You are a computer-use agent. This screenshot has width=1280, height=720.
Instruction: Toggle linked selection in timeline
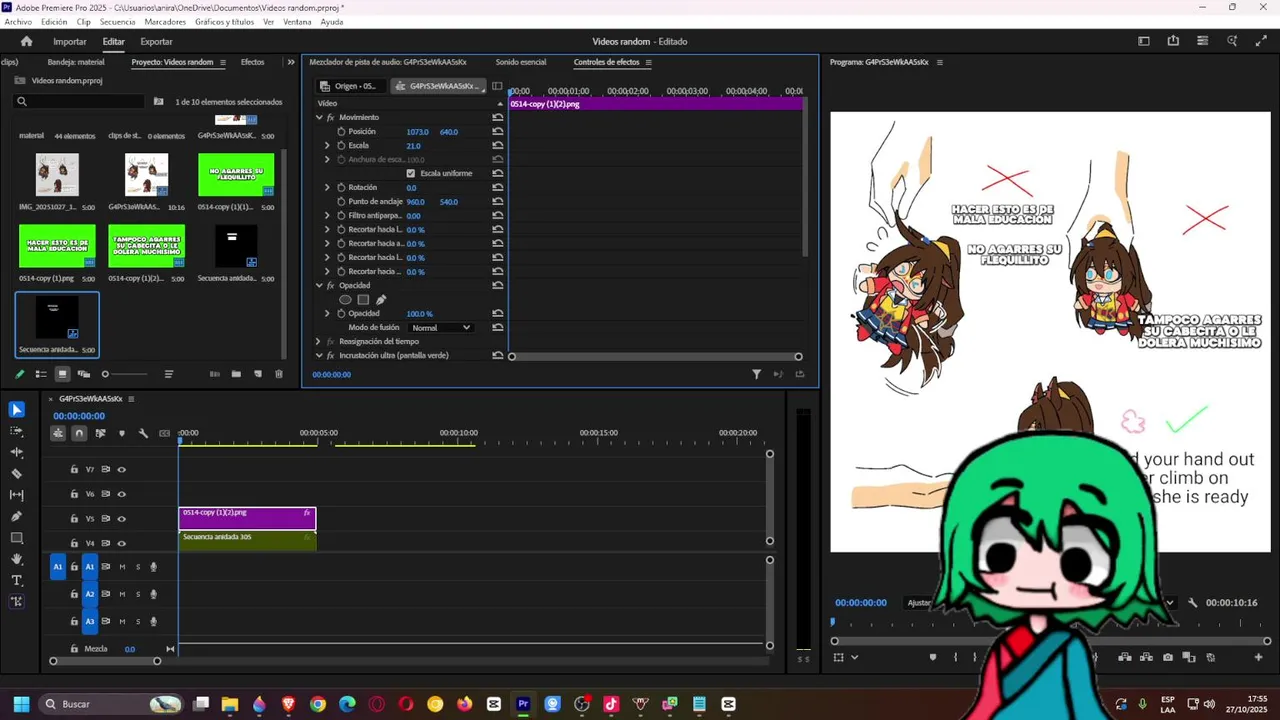(x=100, y=433)
